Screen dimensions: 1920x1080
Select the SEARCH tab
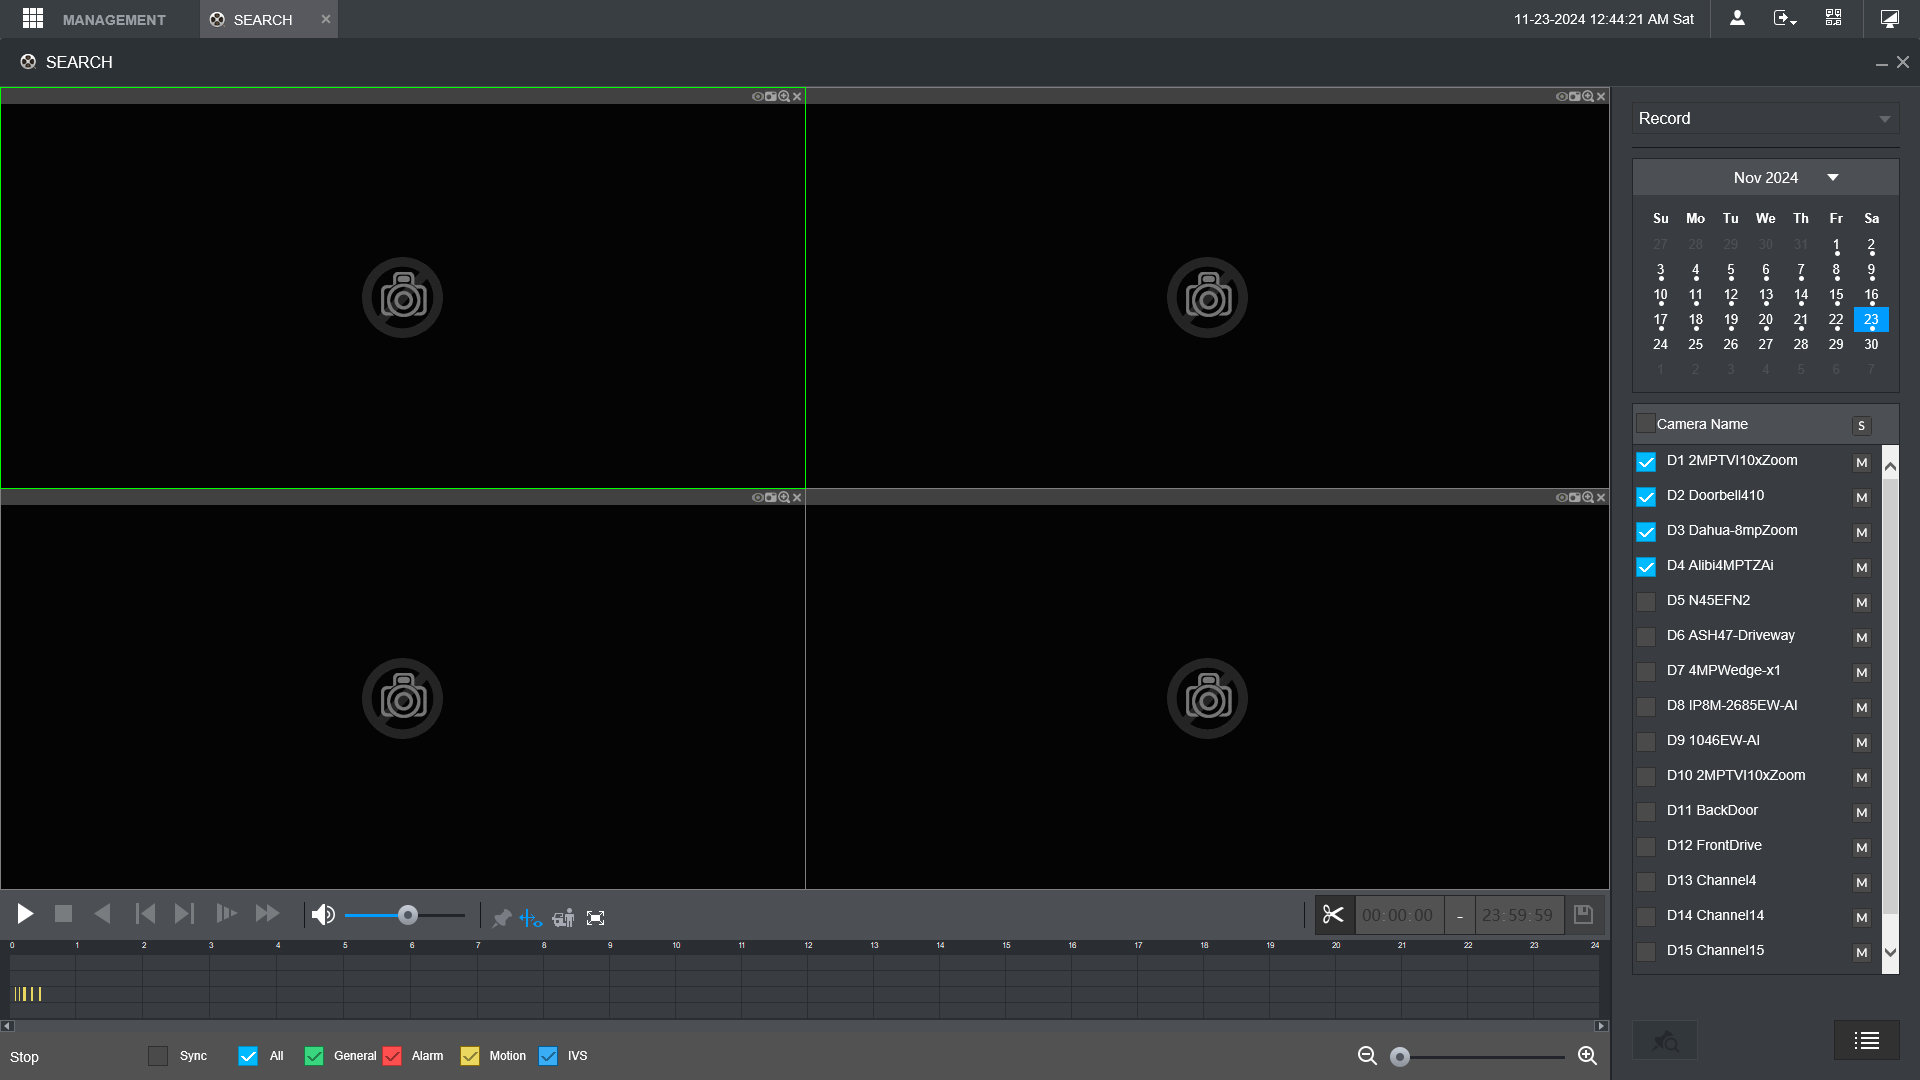(269, 19)
